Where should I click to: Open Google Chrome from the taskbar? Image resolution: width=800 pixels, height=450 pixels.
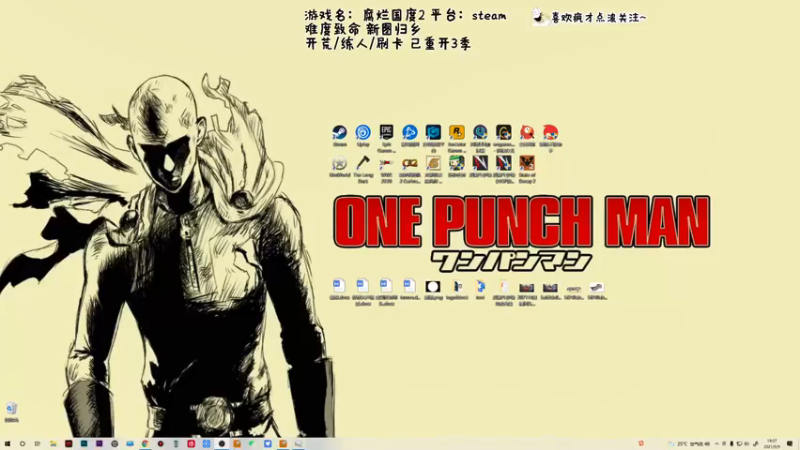pyautogui.click(x=145, y=444)
